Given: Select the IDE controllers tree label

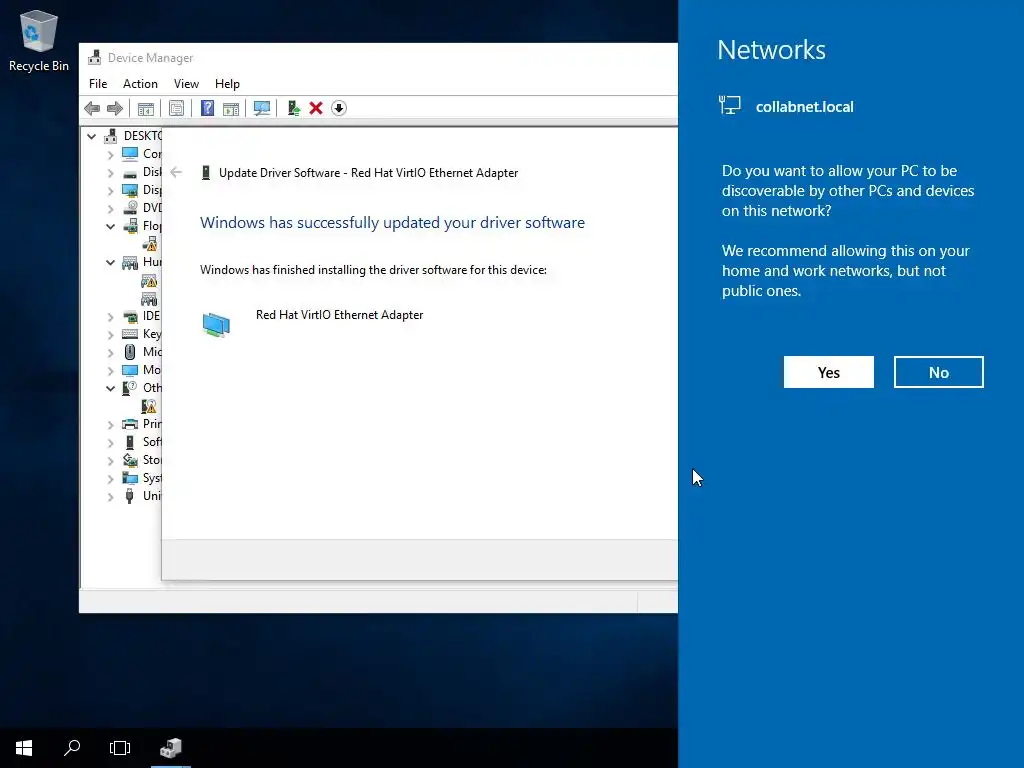Looking at the screenshot, I should click(x=152, y=316).
